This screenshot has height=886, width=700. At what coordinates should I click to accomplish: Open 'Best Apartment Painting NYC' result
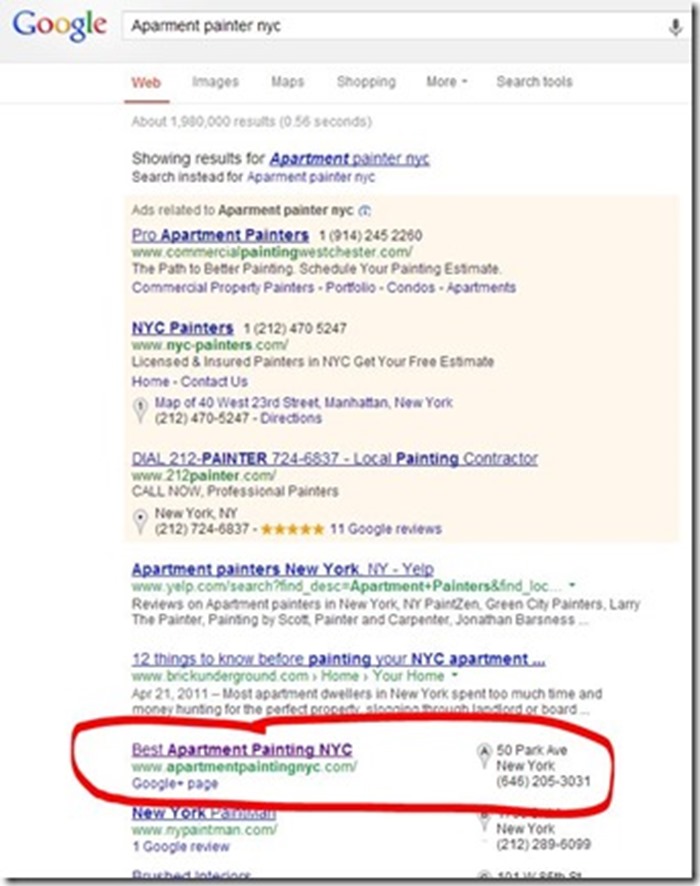pyautogui.click(x=242, y=750)
